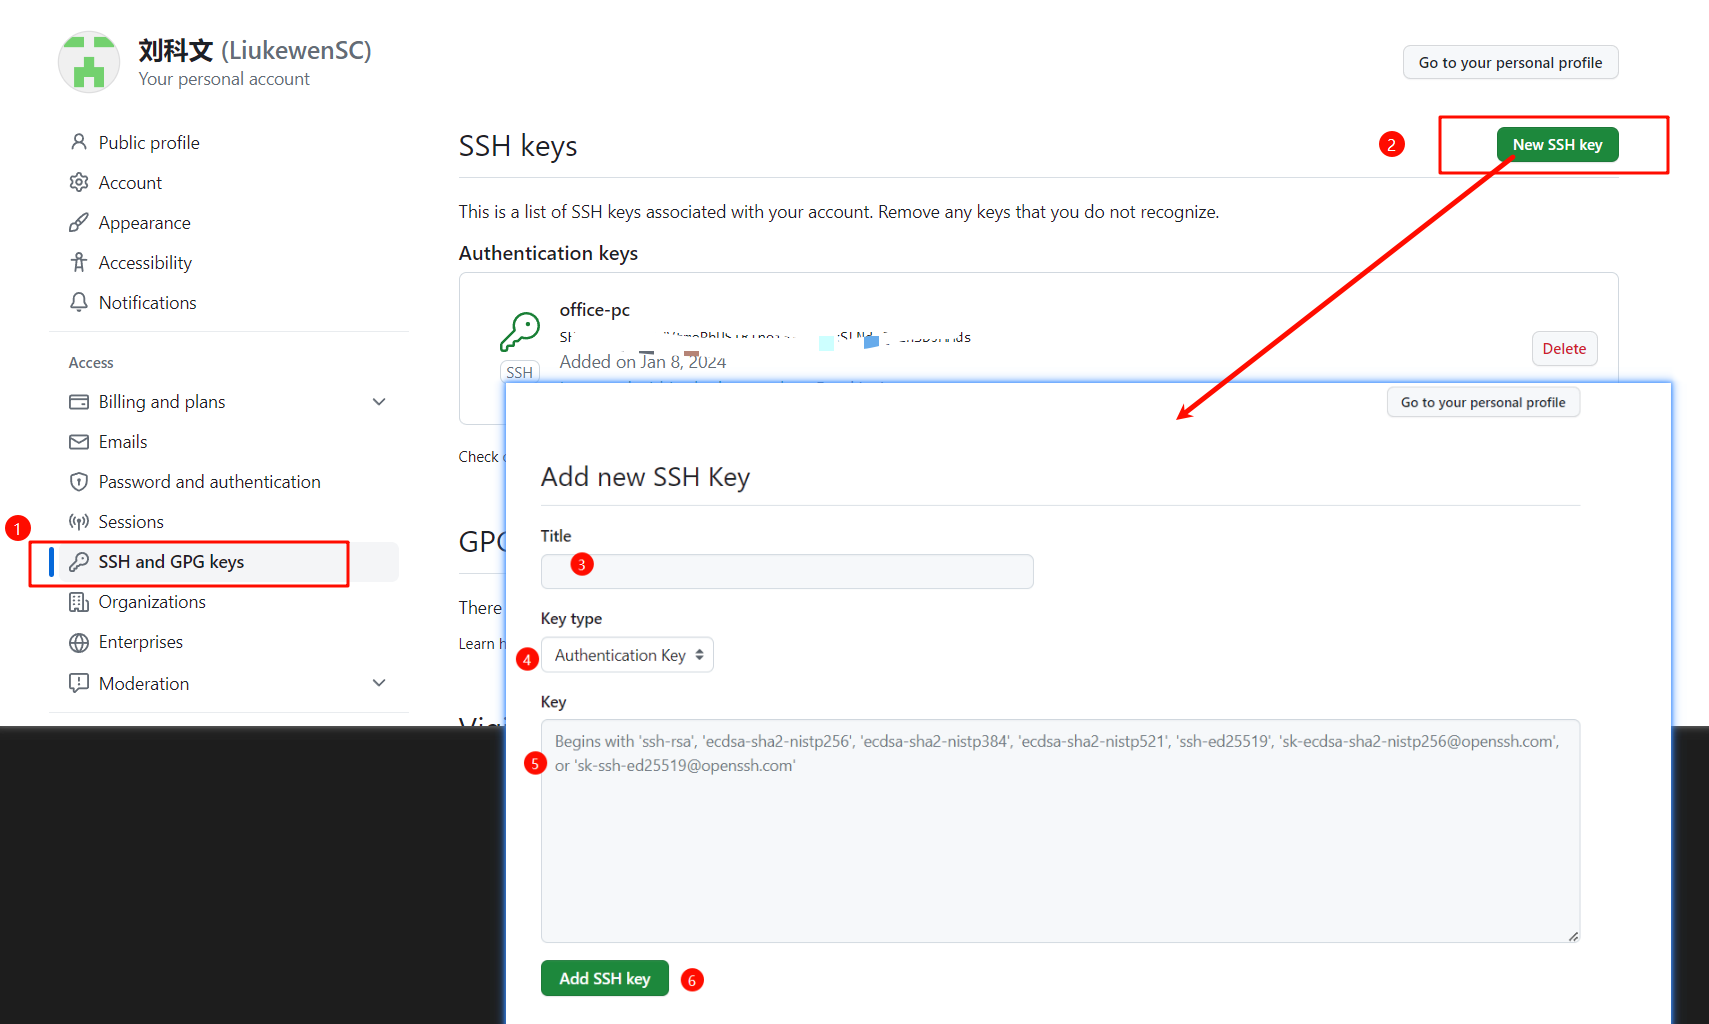Click the Password shield icon
The image size is (1709, 1024).
point(79,482)
